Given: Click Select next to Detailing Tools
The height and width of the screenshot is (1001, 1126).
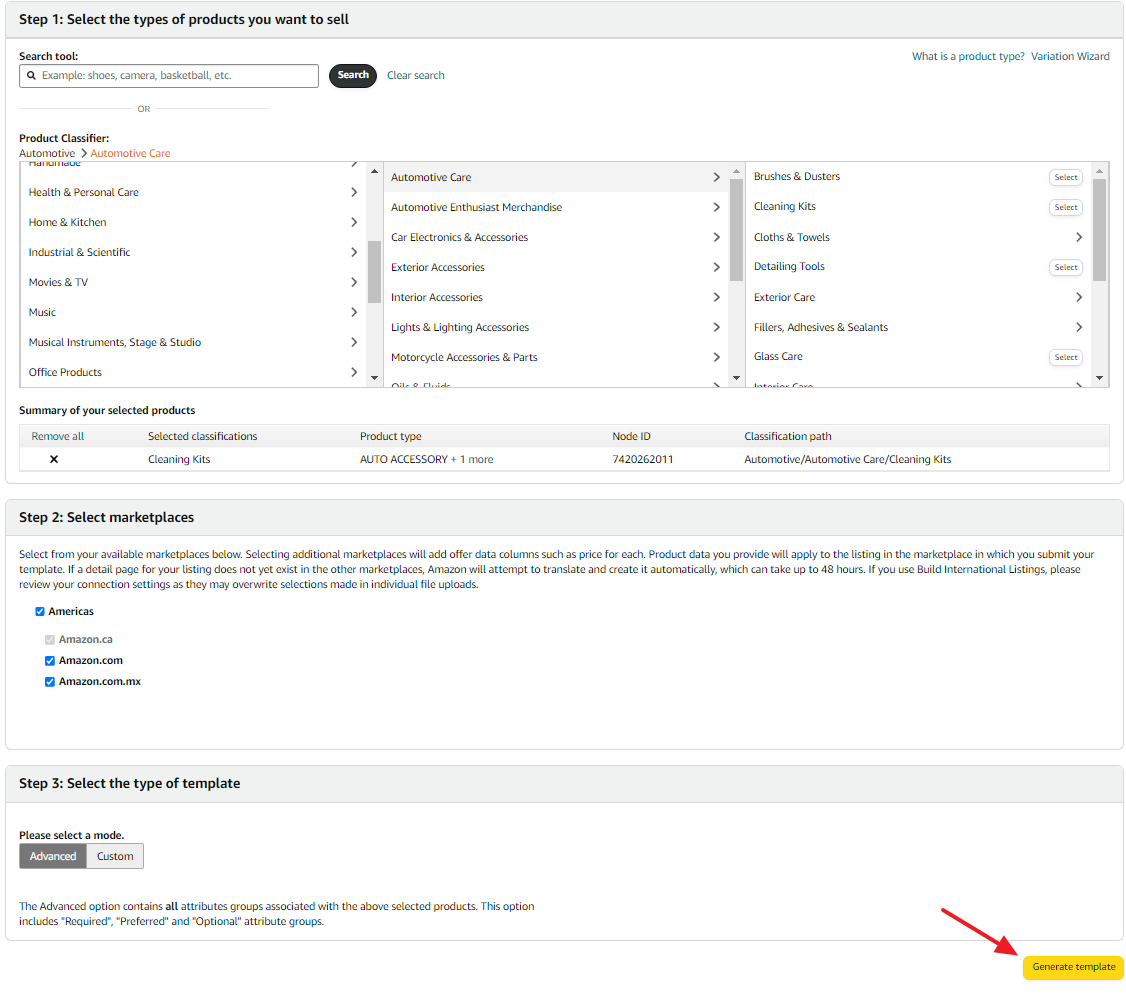Looking at the screenshot, I should click(1065, 267).
